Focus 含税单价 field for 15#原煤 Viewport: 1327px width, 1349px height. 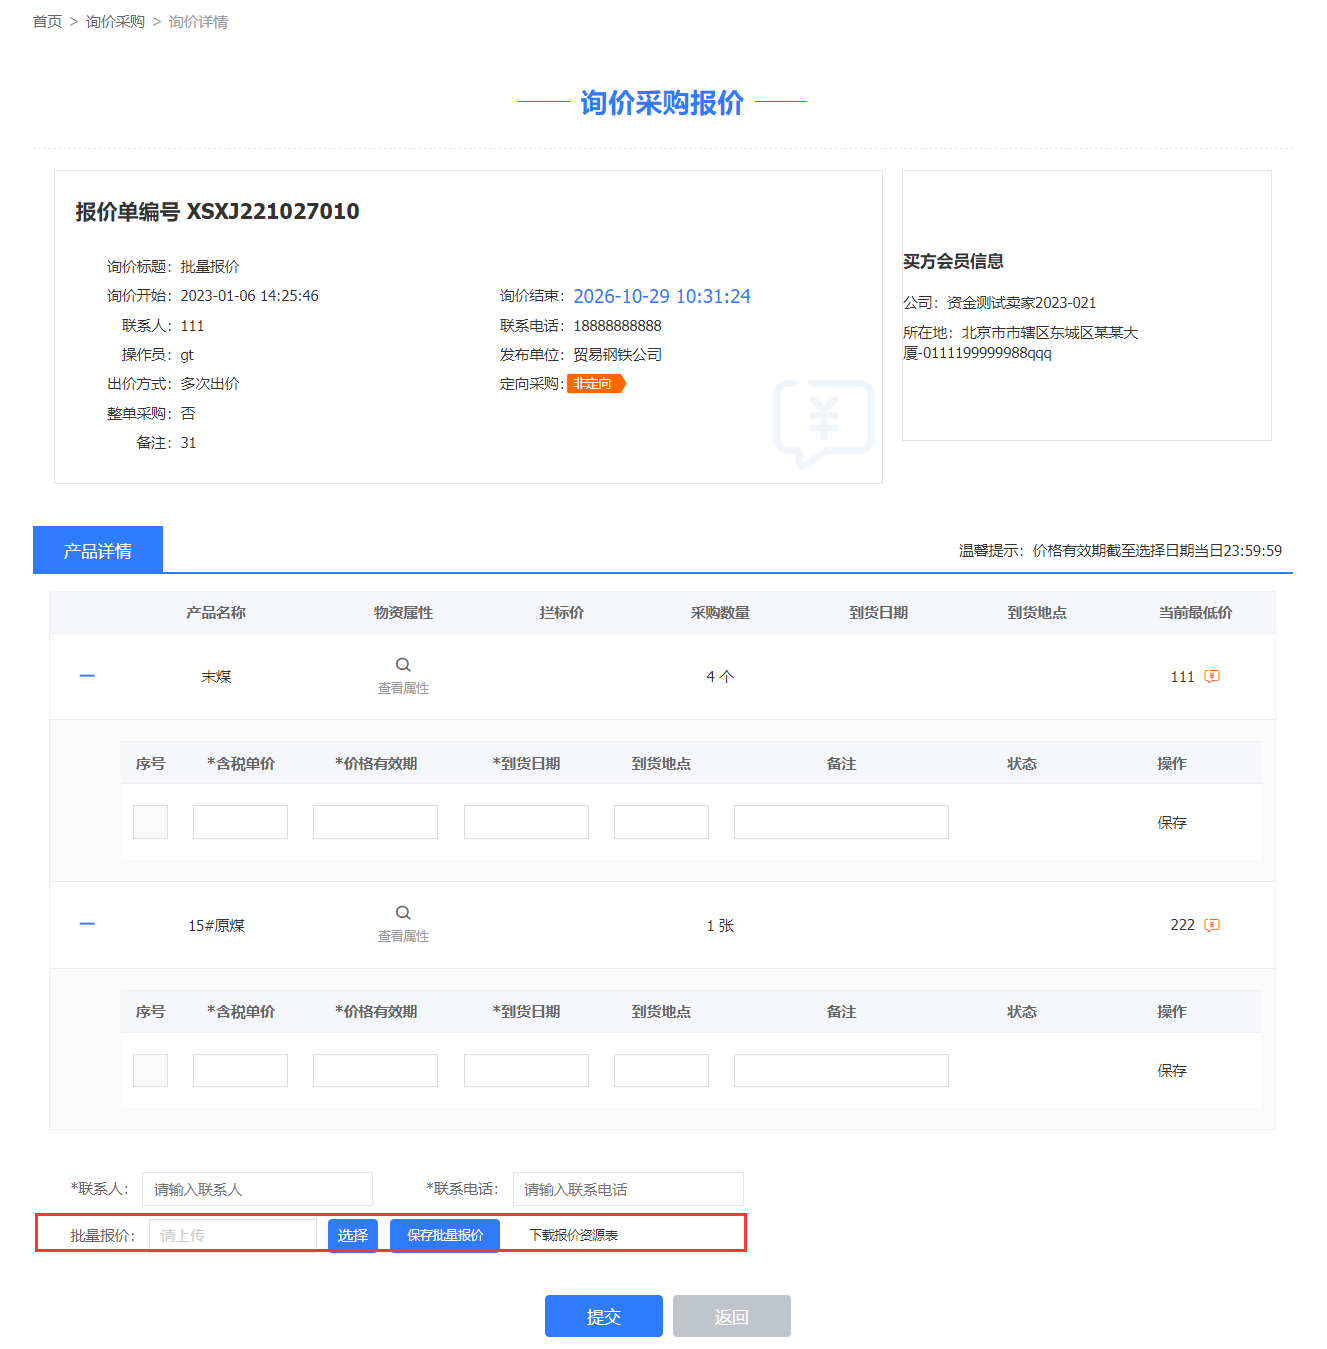pos(240,1070)
